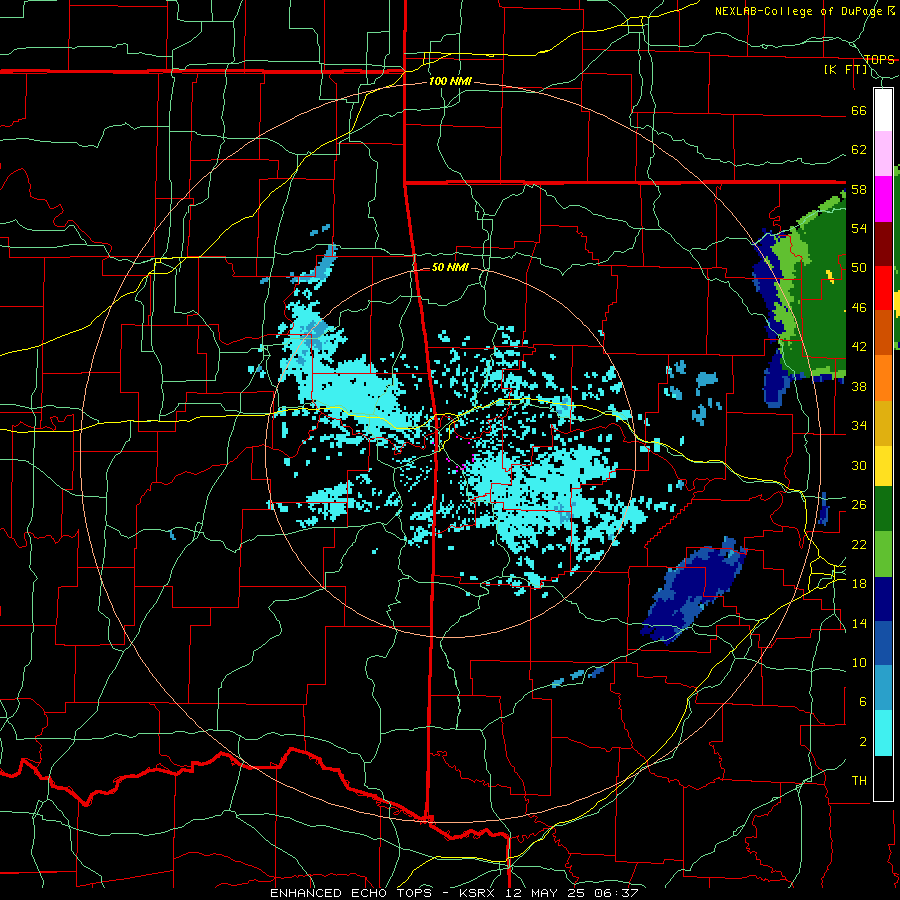The height and width of the screenshot is (900, 900).
Task: Select the gold swatch in the color scale
Action: 883,423
